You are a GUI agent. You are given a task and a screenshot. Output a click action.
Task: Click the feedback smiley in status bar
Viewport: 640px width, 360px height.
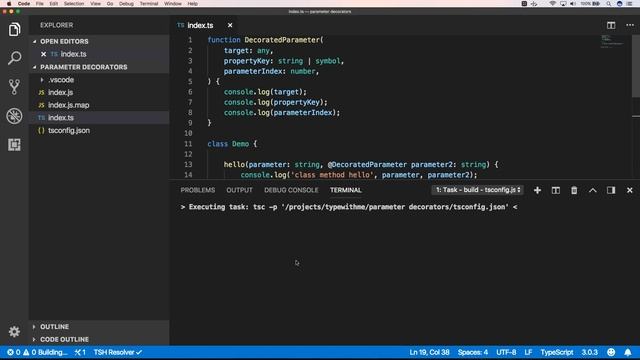click(x=611, y=352)
